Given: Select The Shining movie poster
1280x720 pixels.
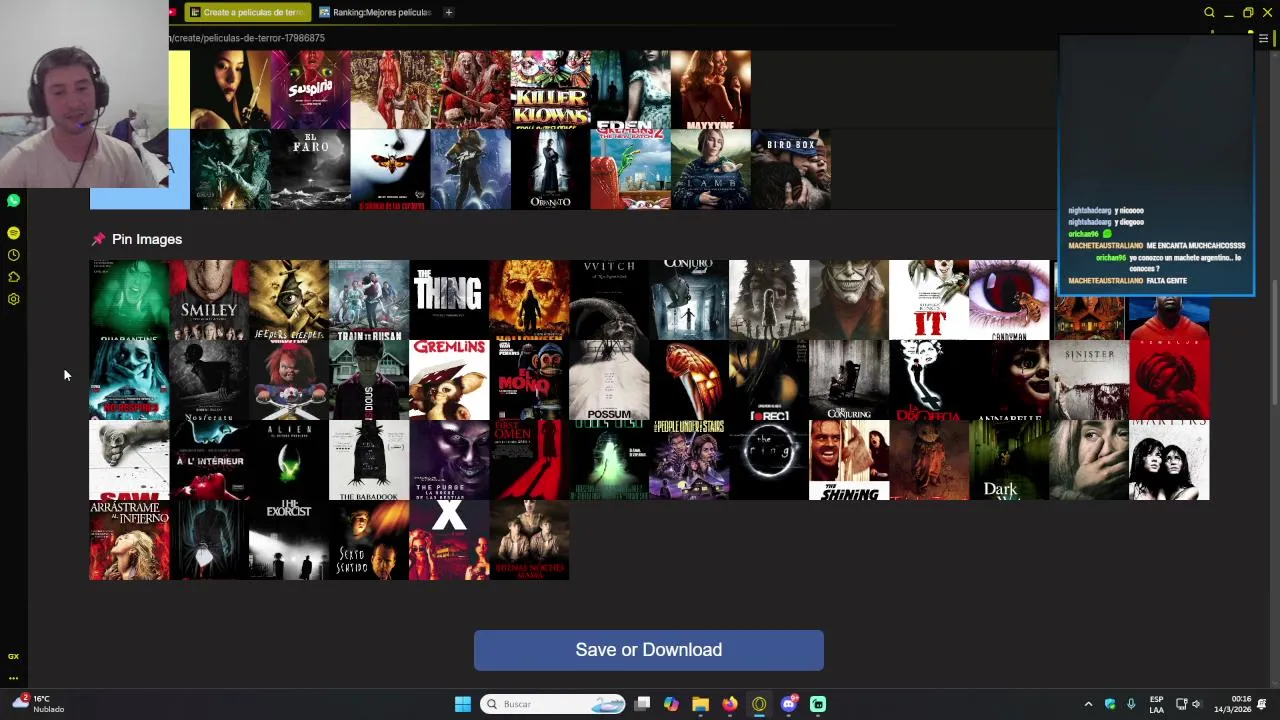Looking at the screenshot, I should pyautogui.click(x=849, y=459).
